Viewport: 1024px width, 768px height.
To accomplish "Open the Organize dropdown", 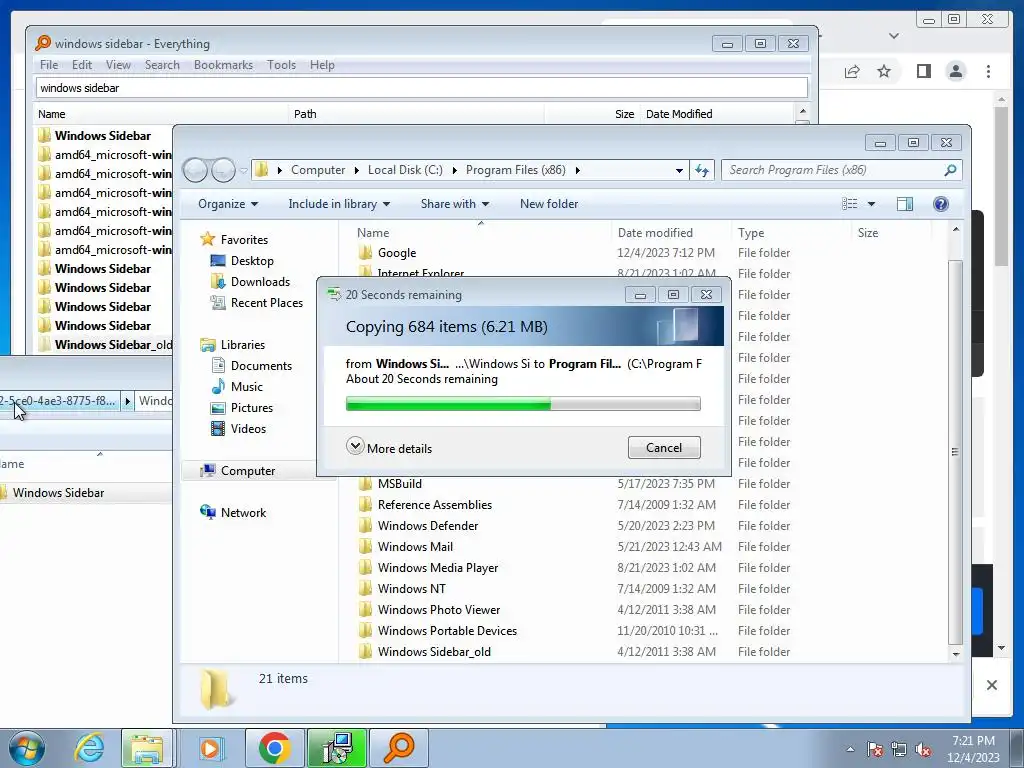I will tap(228, 204).
